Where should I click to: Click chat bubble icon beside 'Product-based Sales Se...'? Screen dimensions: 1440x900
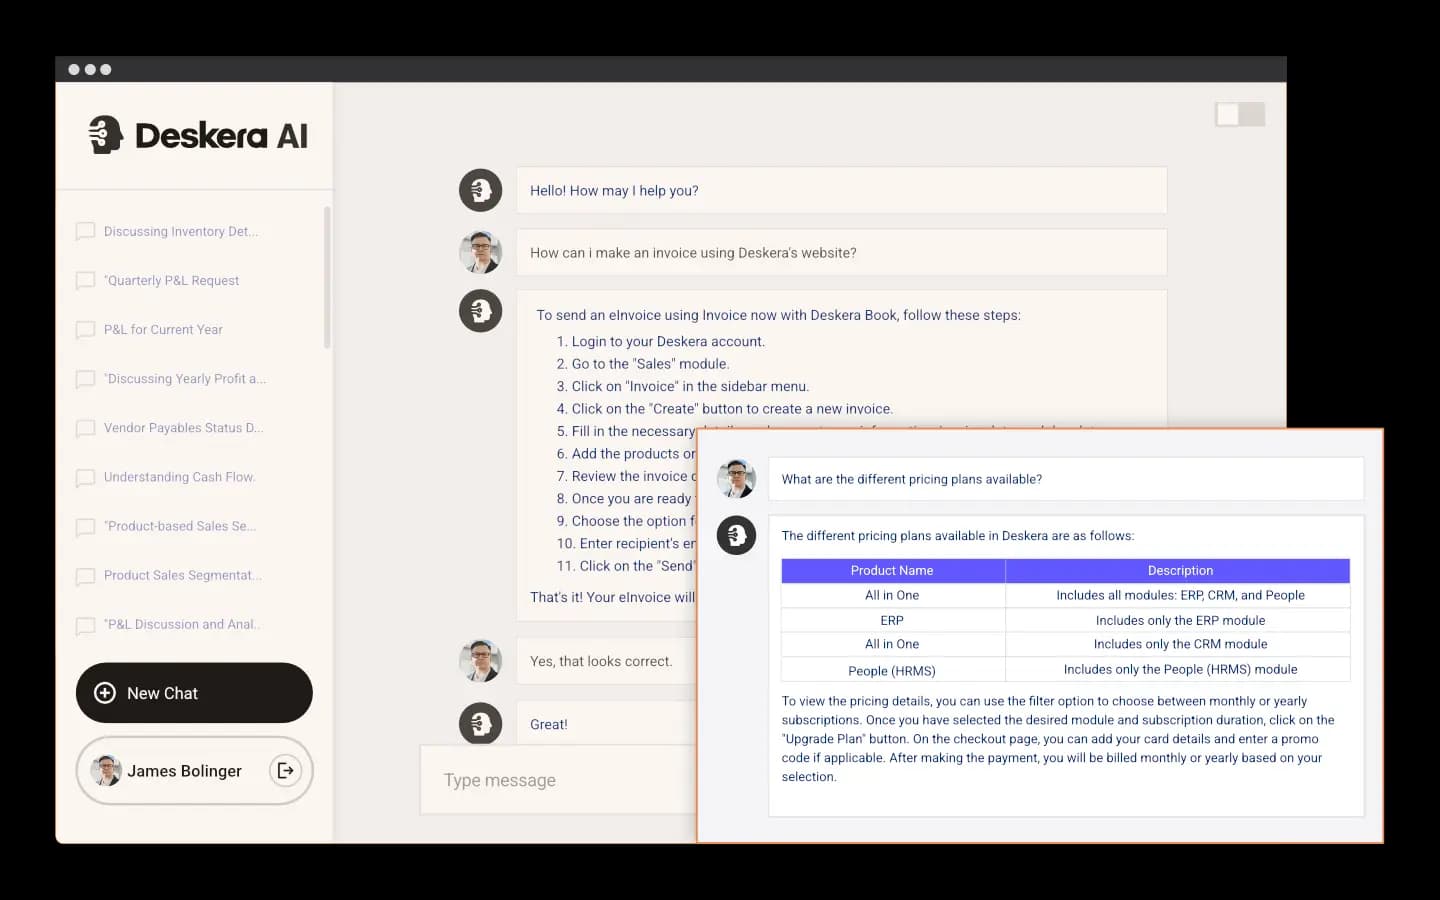[86, 527]
